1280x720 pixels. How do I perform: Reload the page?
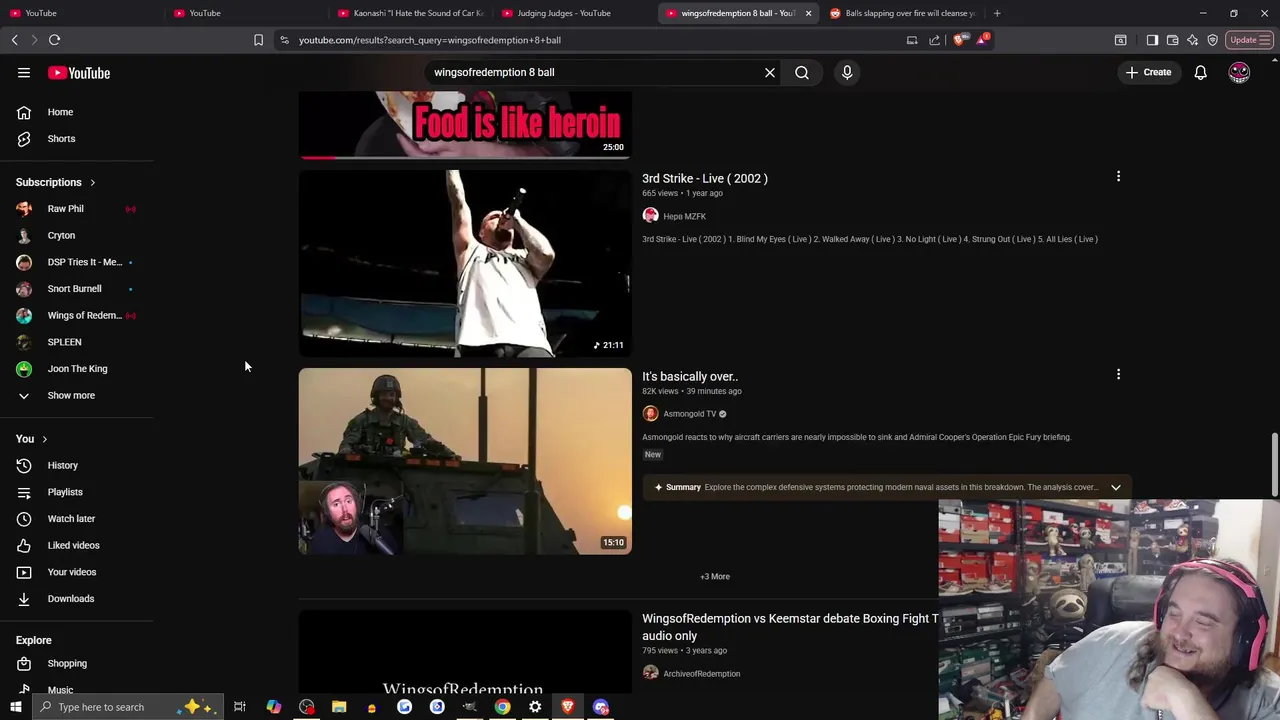(55, 40)
